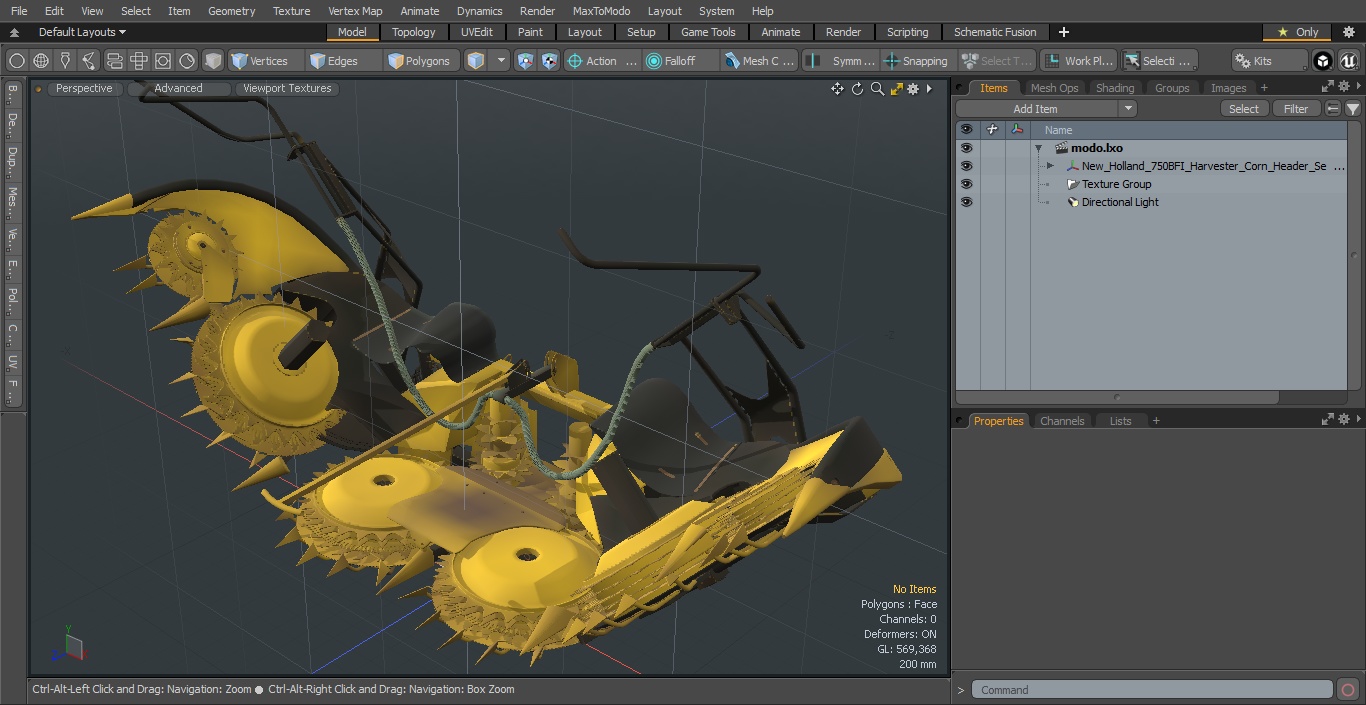Click the Command input field
This screenshot has height=705, width=1366.
tap(1152, 690)
